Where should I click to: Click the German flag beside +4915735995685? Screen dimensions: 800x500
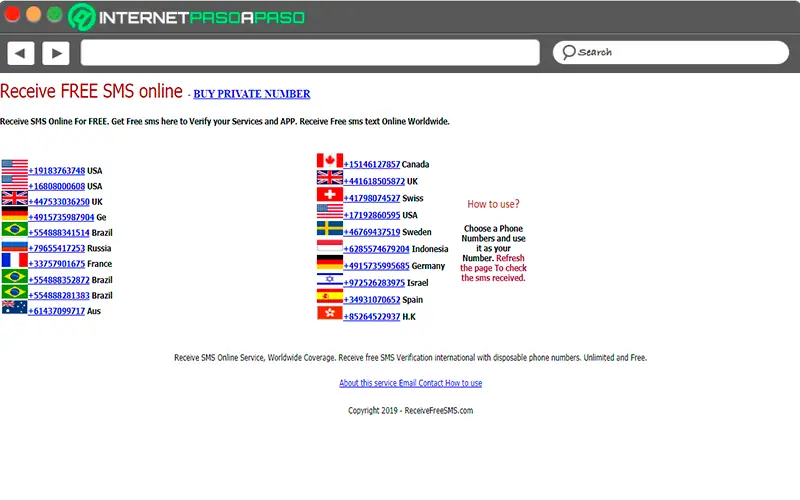pos(330,262)
